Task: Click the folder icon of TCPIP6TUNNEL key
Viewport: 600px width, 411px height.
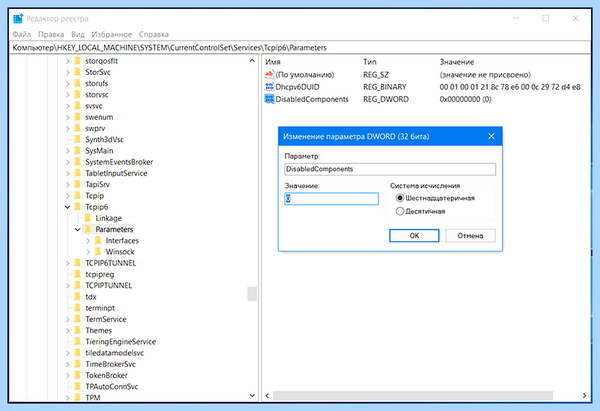Action: (78, 263)
